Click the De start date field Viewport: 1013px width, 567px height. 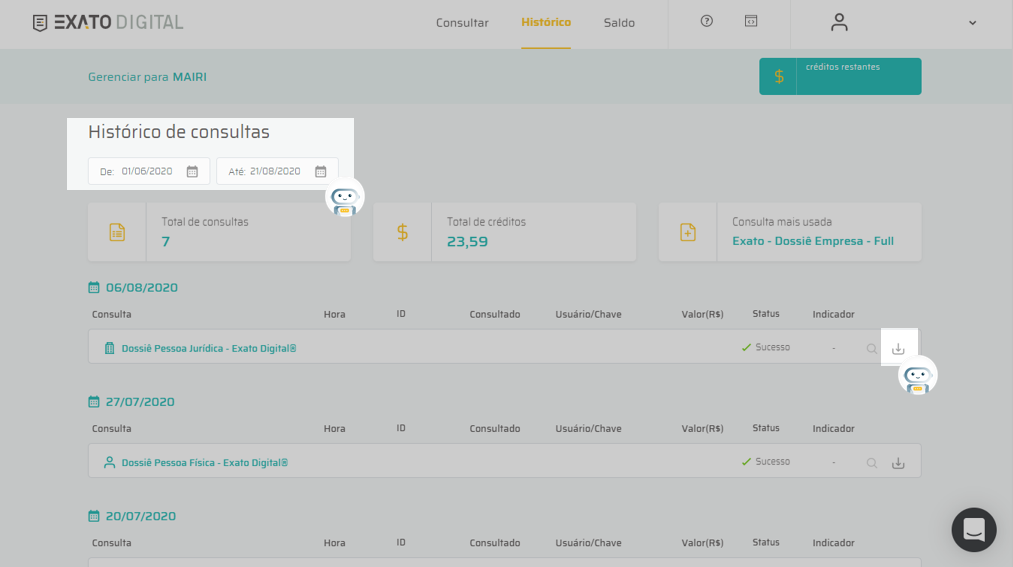pyautogui.click(x=146, y=172)
